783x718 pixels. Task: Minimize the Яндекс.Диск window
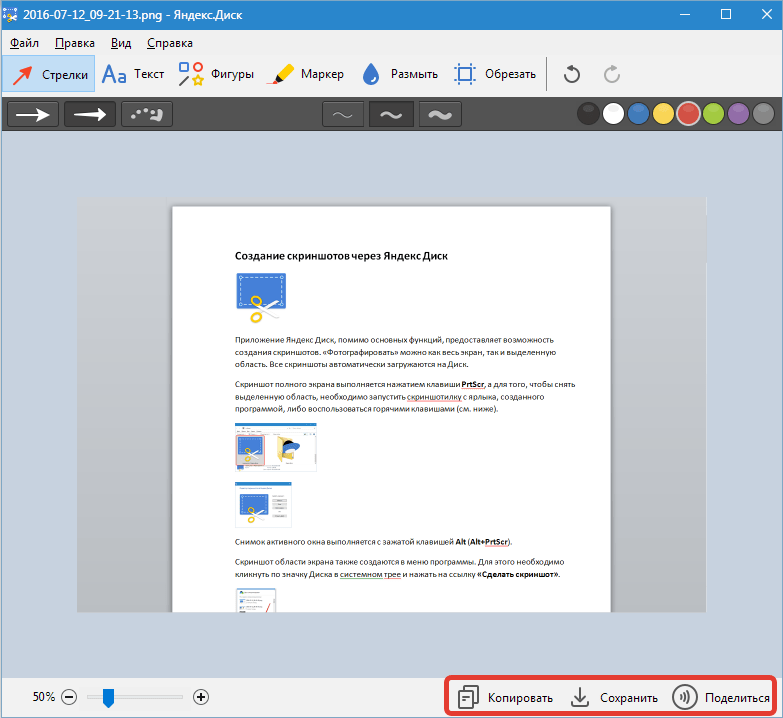click(685, 14)
